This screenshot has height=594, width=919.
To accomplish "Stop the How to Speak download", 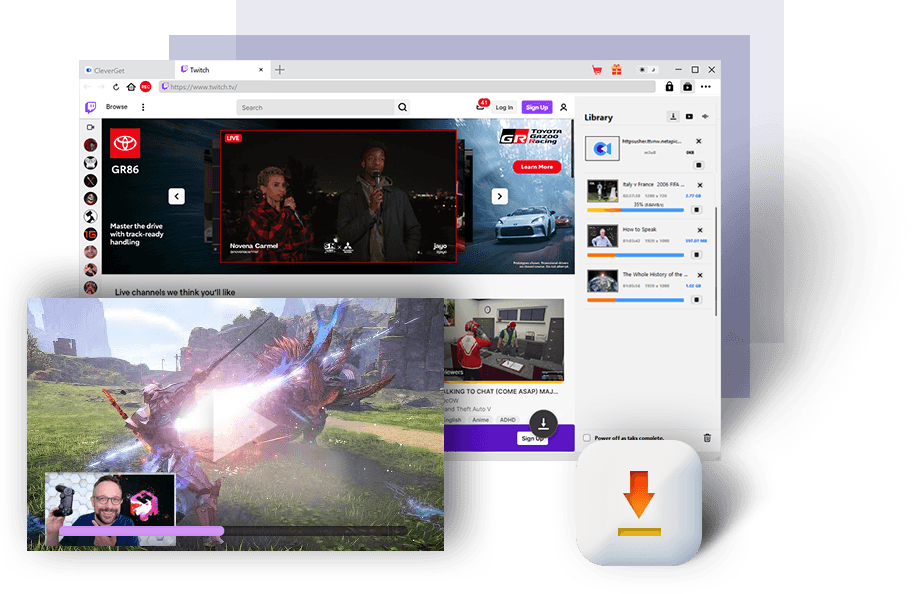I will click(696, 254).
